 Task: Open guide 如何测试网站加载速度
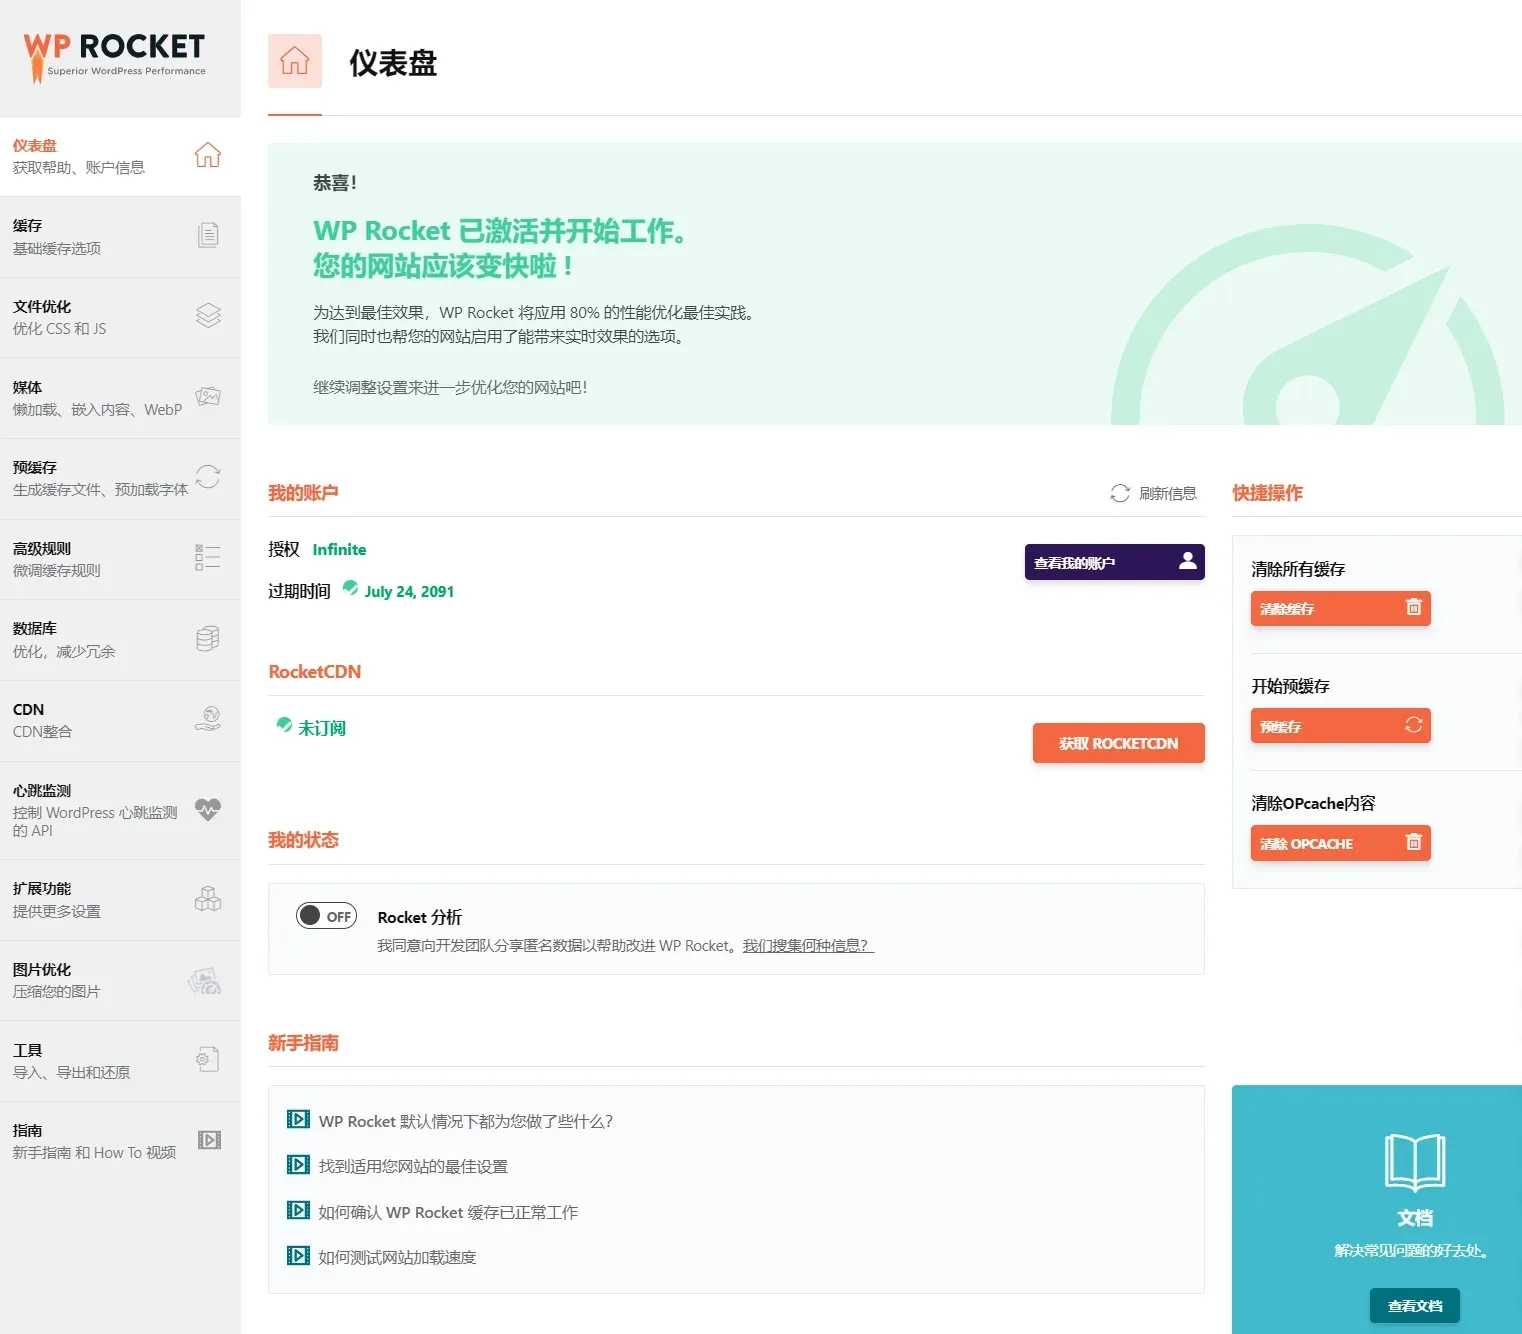397,1257
